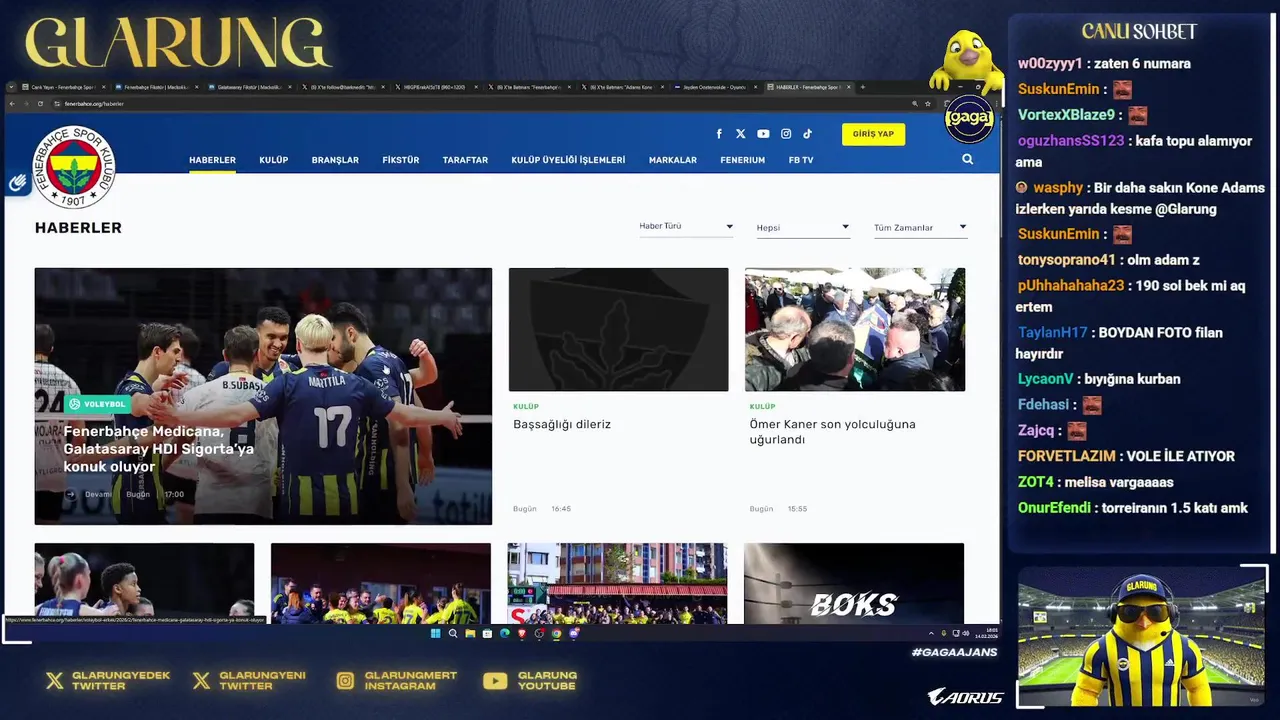Open the Haber Türü dropdown
This screenshot has width=1280, height=720.
click(686, 227)
